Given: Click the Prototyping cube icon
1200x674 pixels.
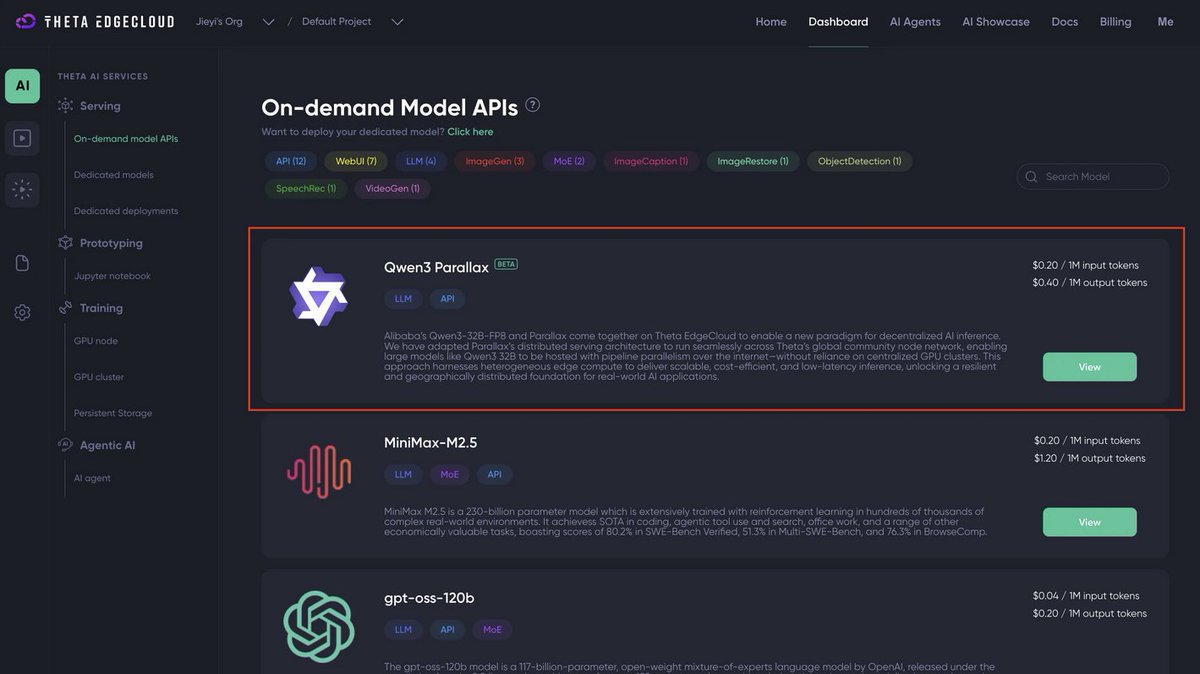Looking at the screenshot, I should [x=65, y=243].
